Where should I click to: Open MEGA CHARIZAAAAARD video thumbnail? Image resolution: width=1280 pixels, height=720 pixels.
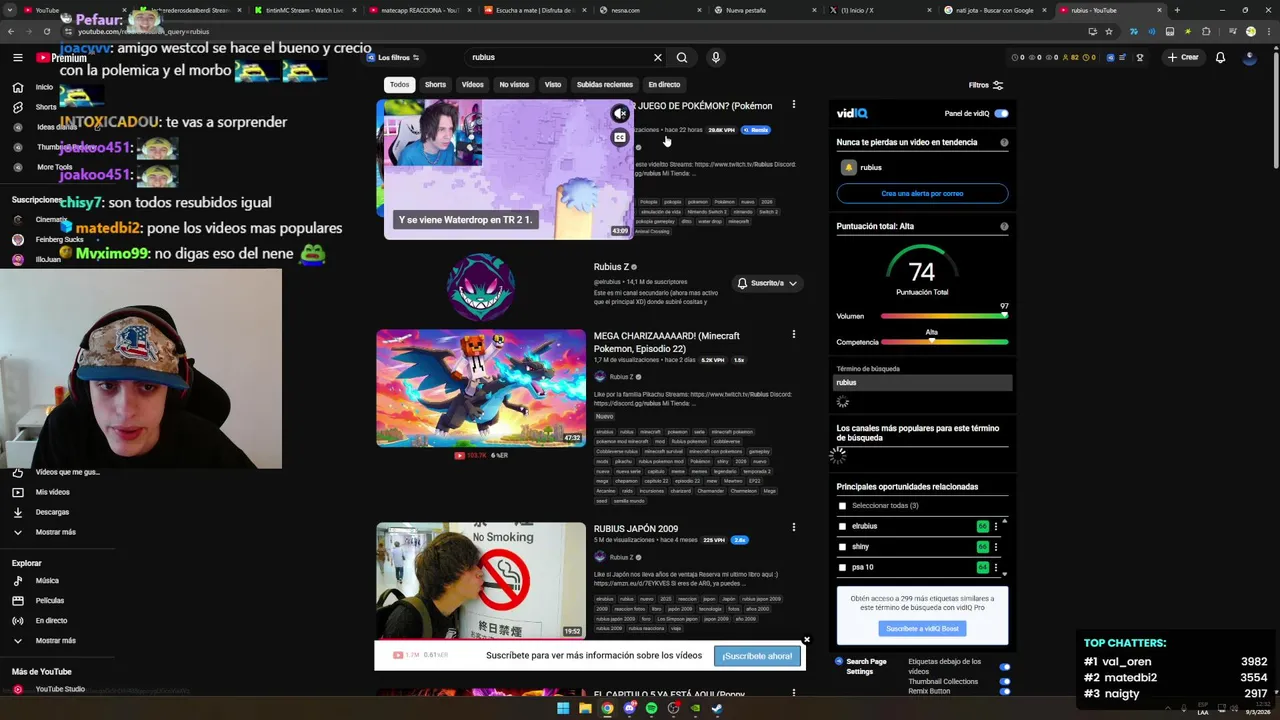[481, 388]
